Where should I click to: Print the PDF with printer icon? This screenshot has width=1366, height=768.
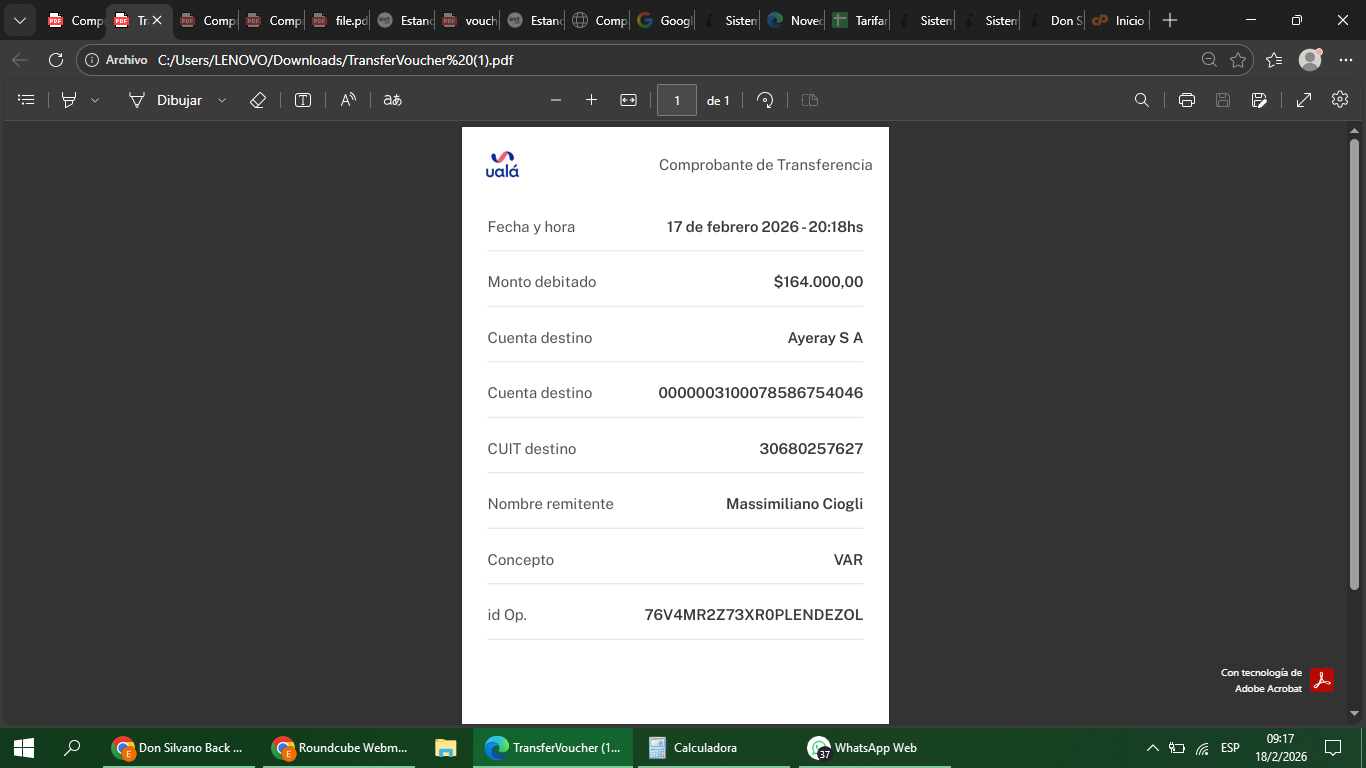[1186, 100]
